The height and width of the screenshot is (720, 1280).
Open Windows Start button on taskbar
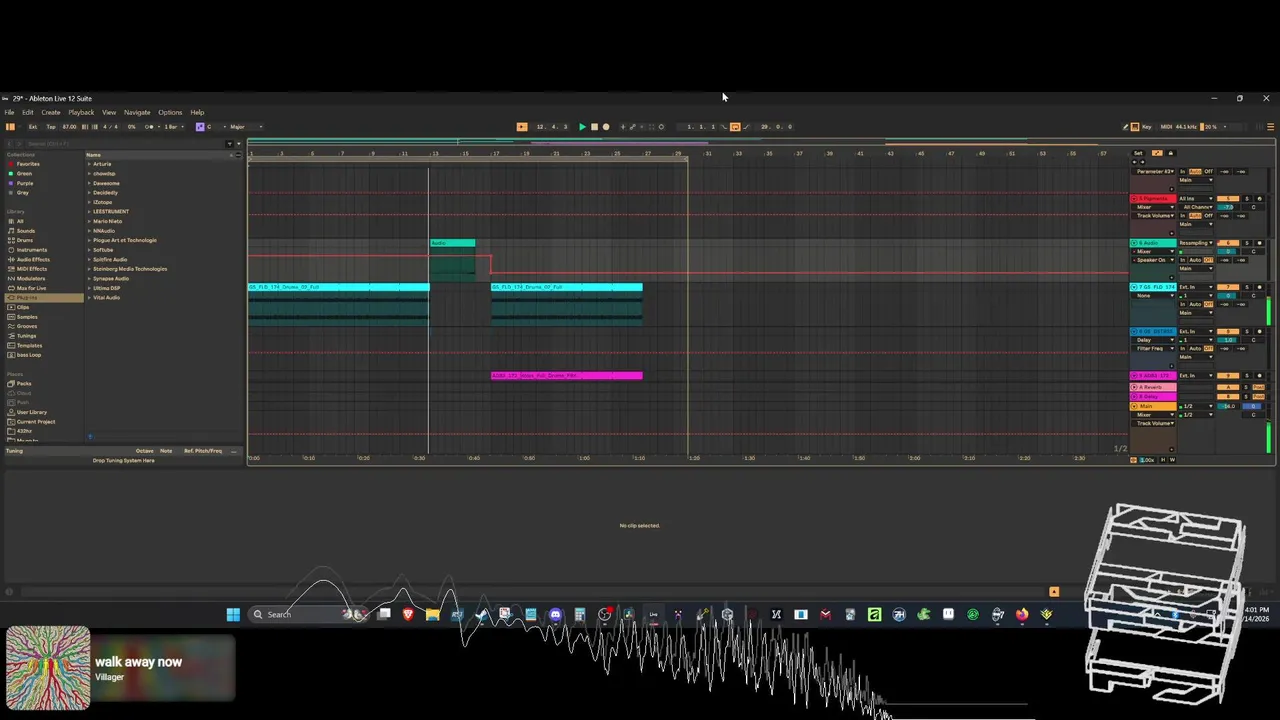(233, 614)
